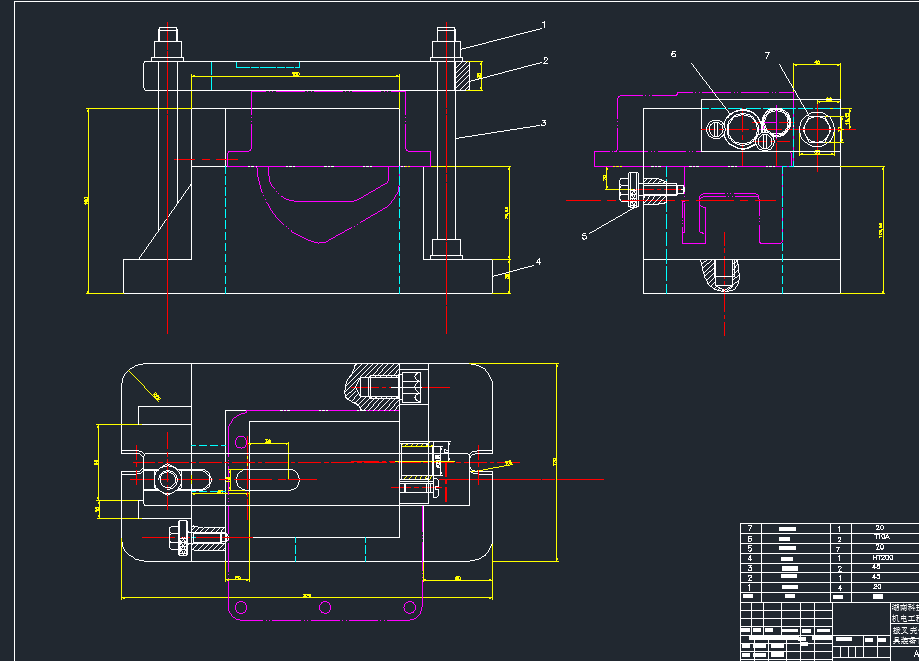Select item number 4 in the parts table
The width and height of the screenshot is (919, 661).
750,558
